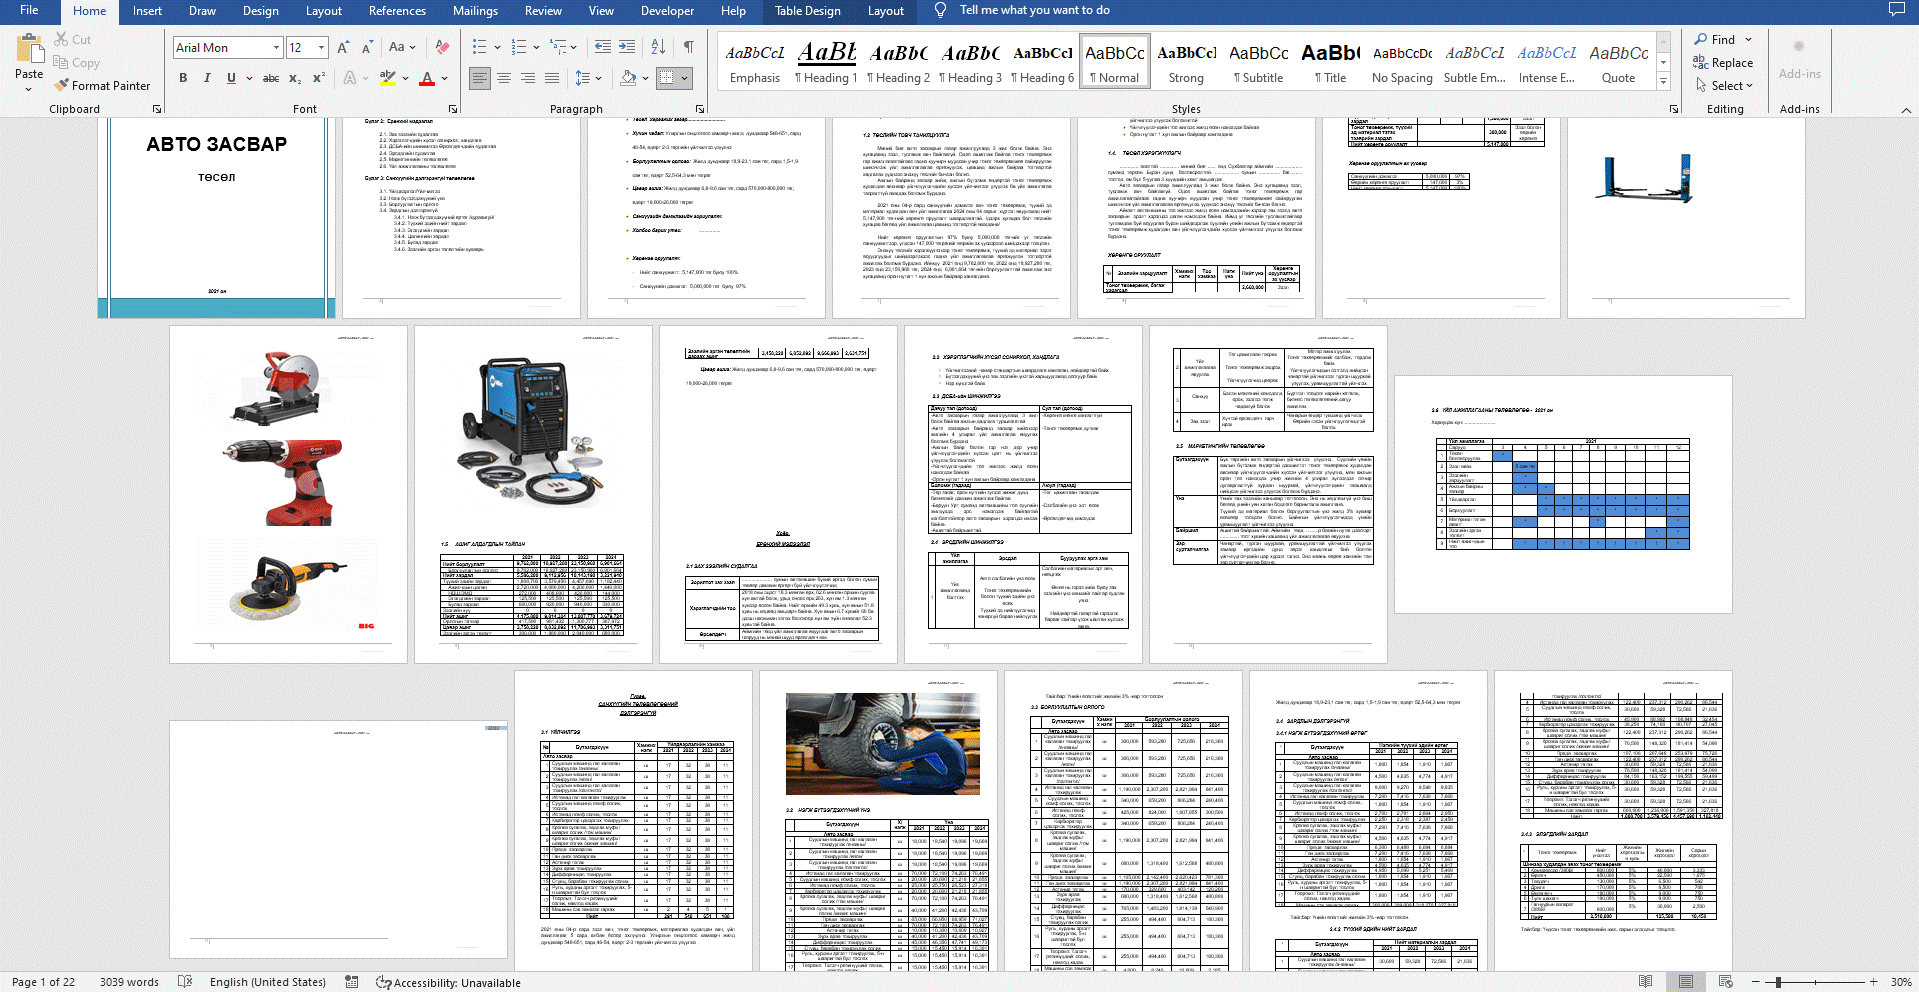
Task: Open Paragraph settings dialog launcher
Action: coord(699,109)
